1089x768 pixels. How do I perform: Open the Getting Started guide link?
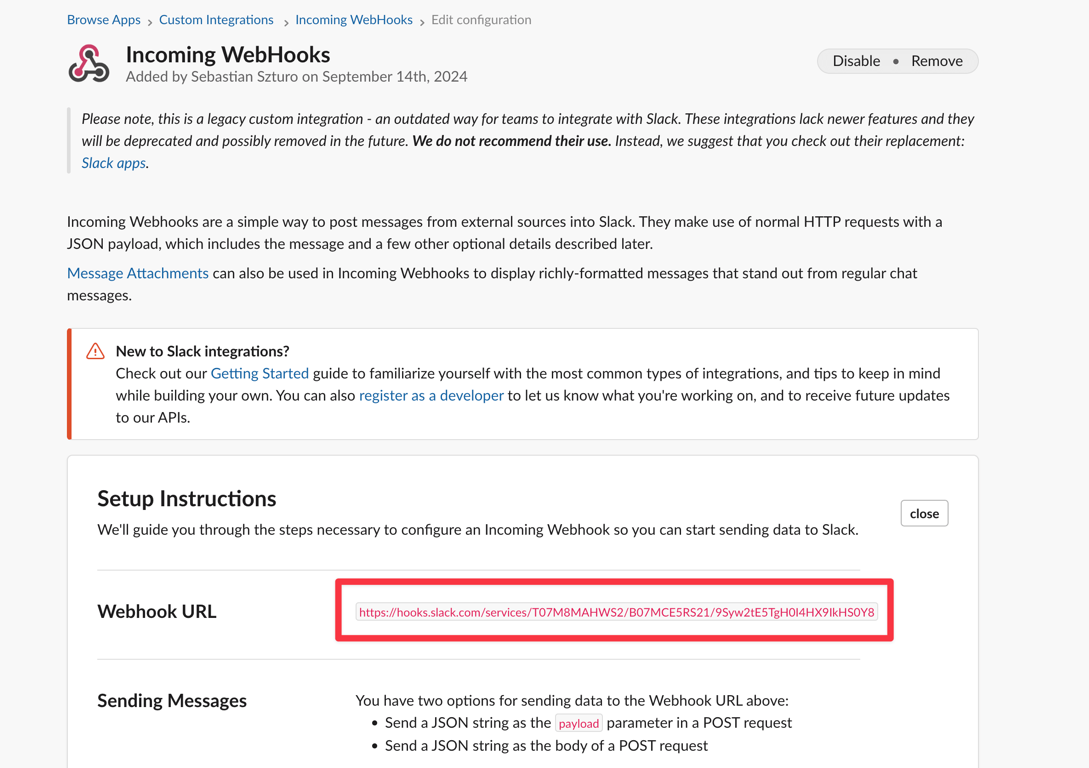260,373
